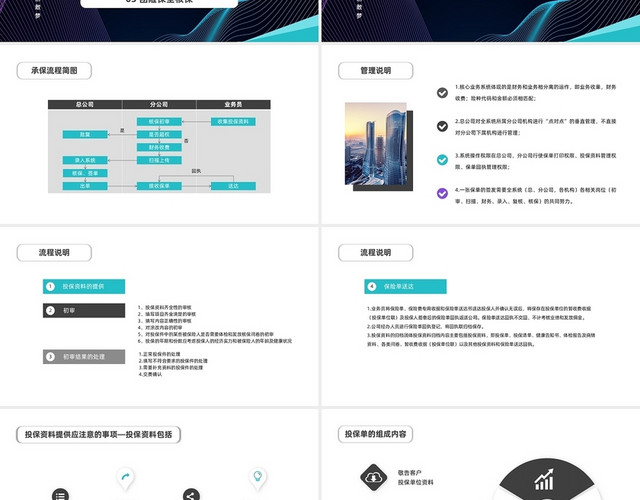Click the 保险单送达 teal step bar

(x=405, y=287)
